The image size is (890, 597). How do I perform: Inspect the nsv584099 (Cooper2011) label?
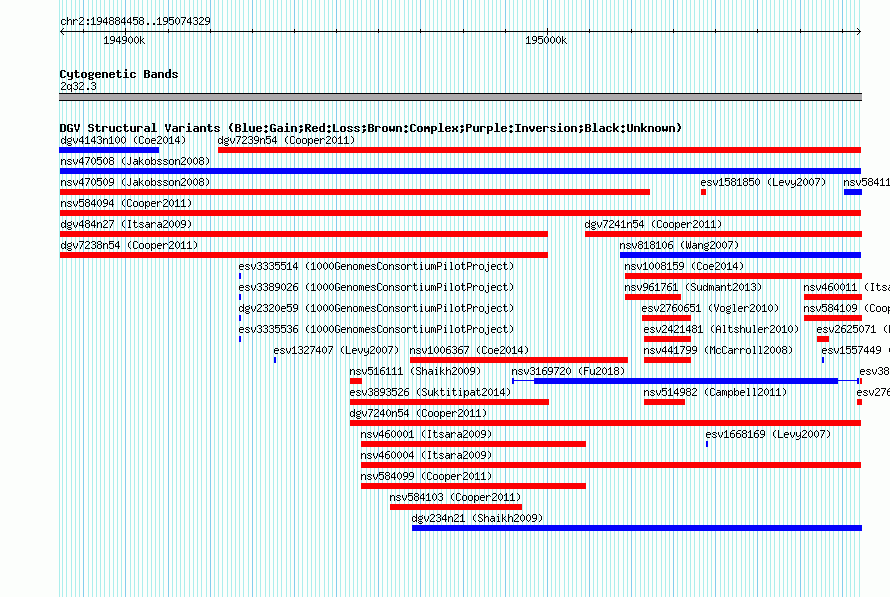click(426, 476)
